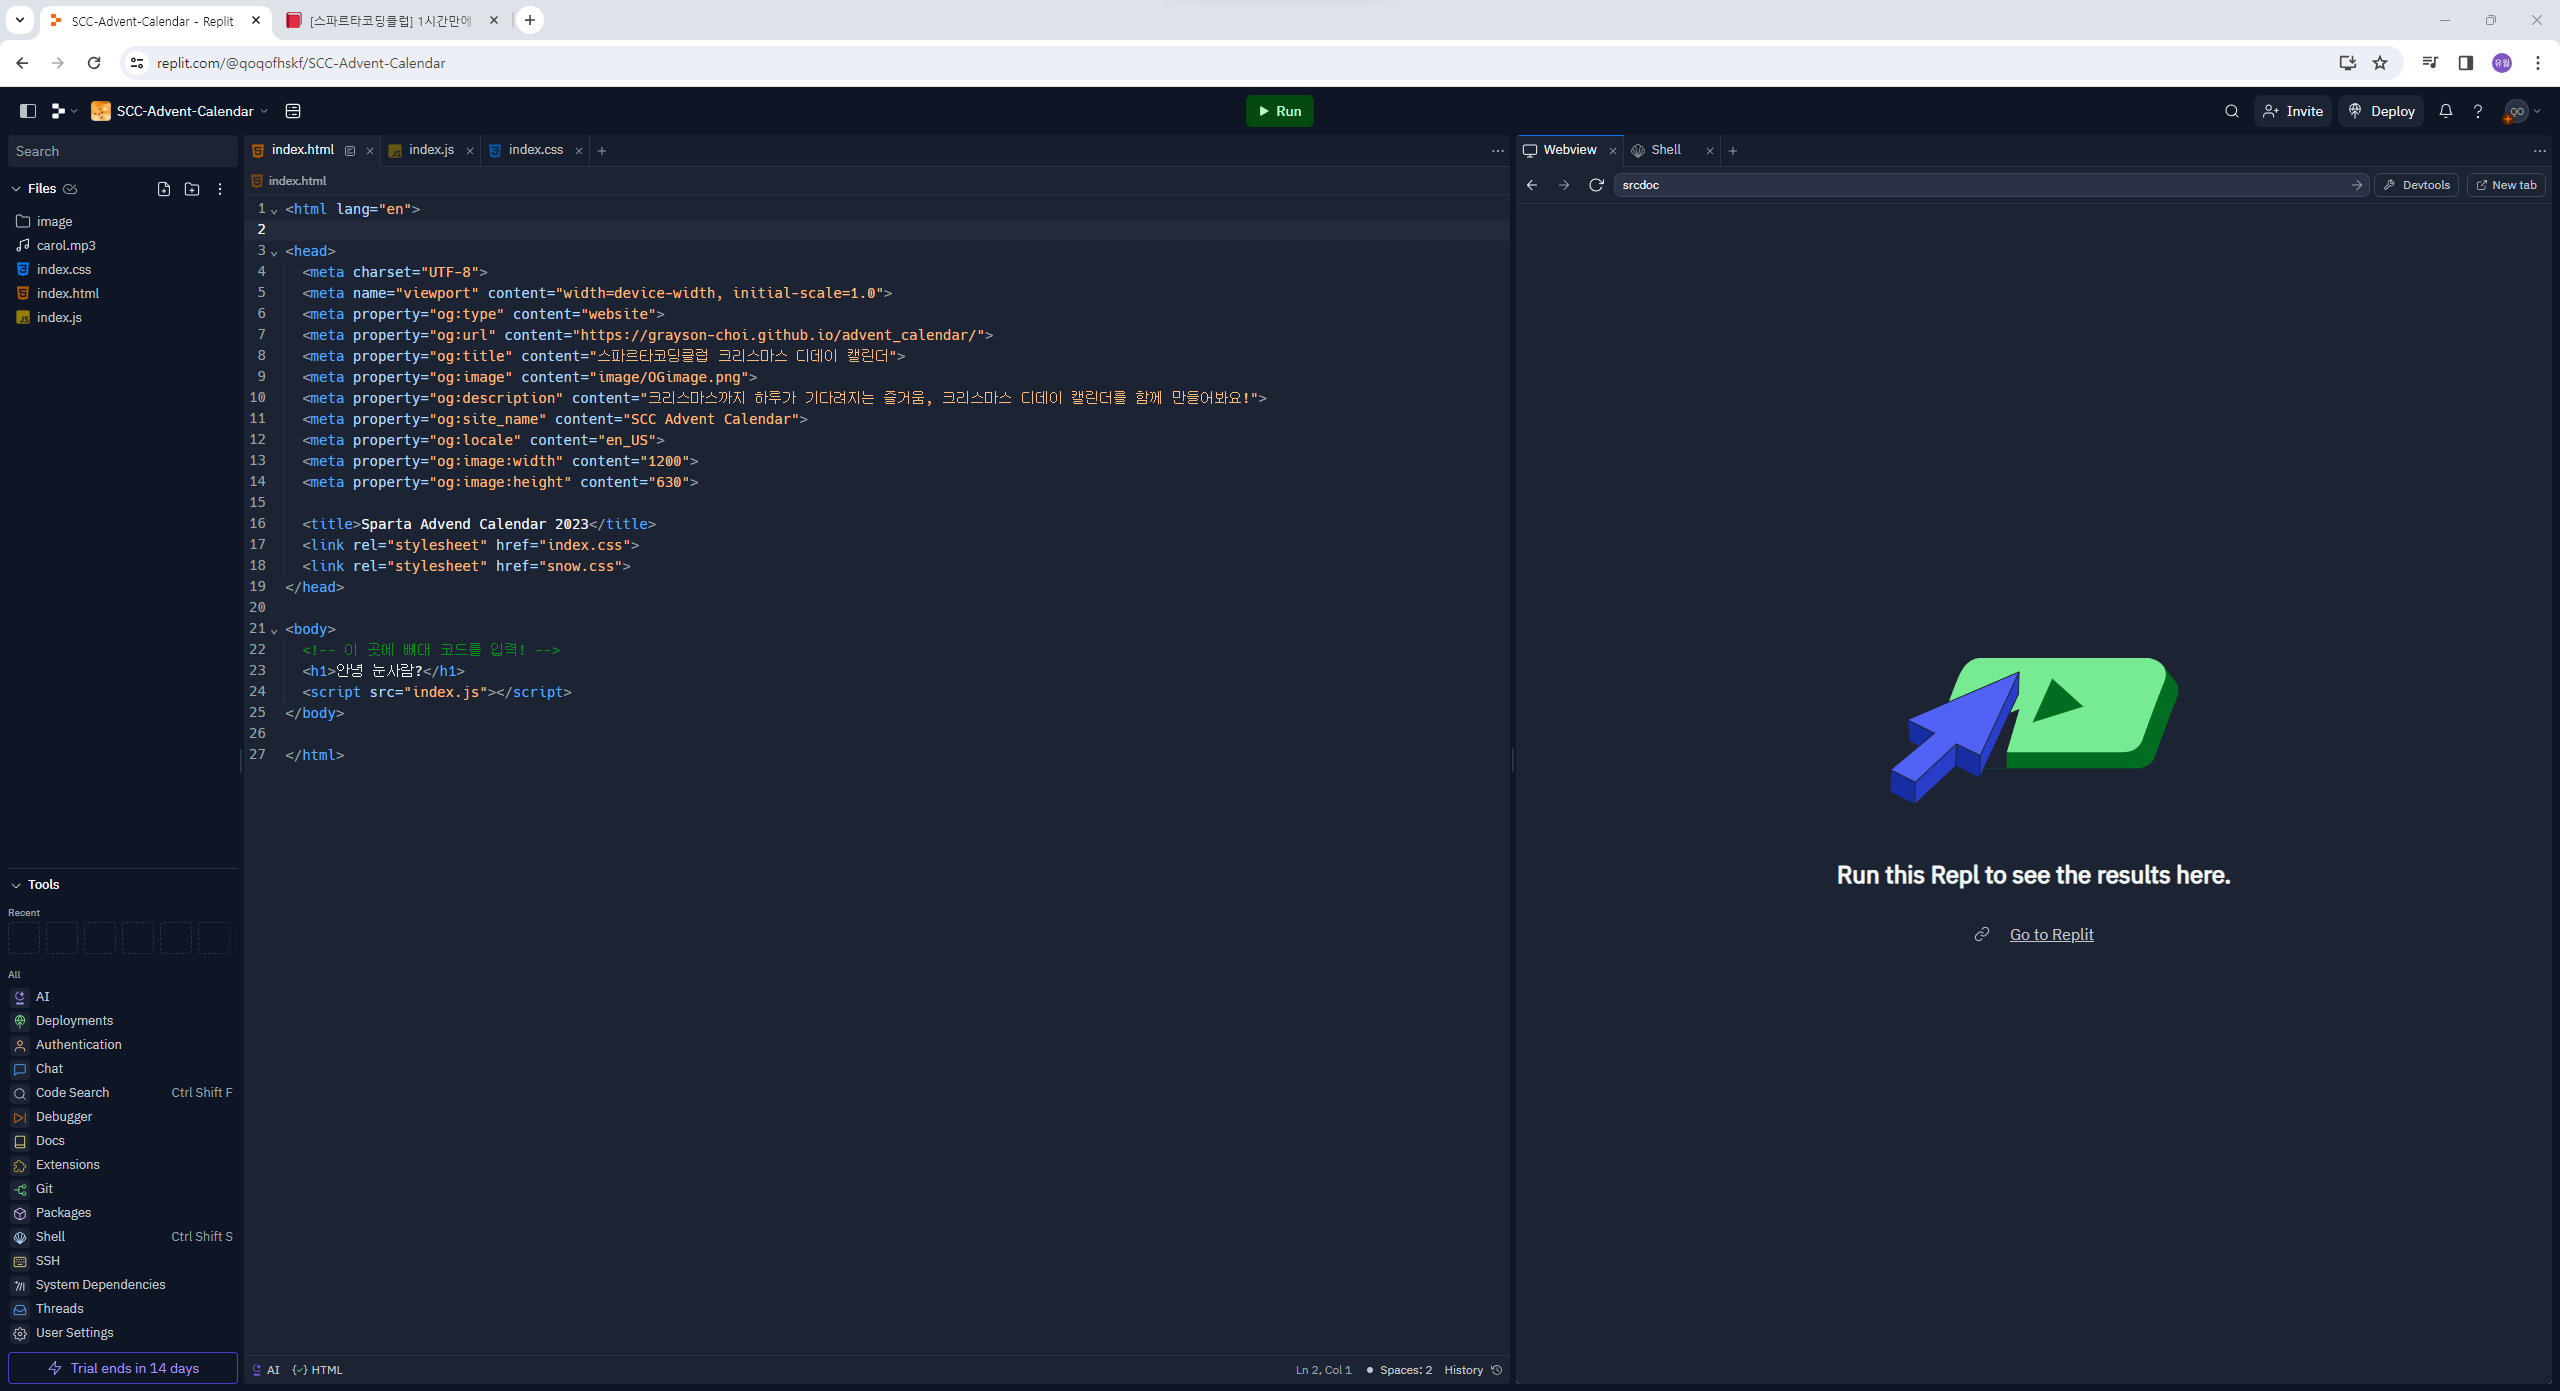Open the Replit account avatar menu

(x=2520, y=111)
